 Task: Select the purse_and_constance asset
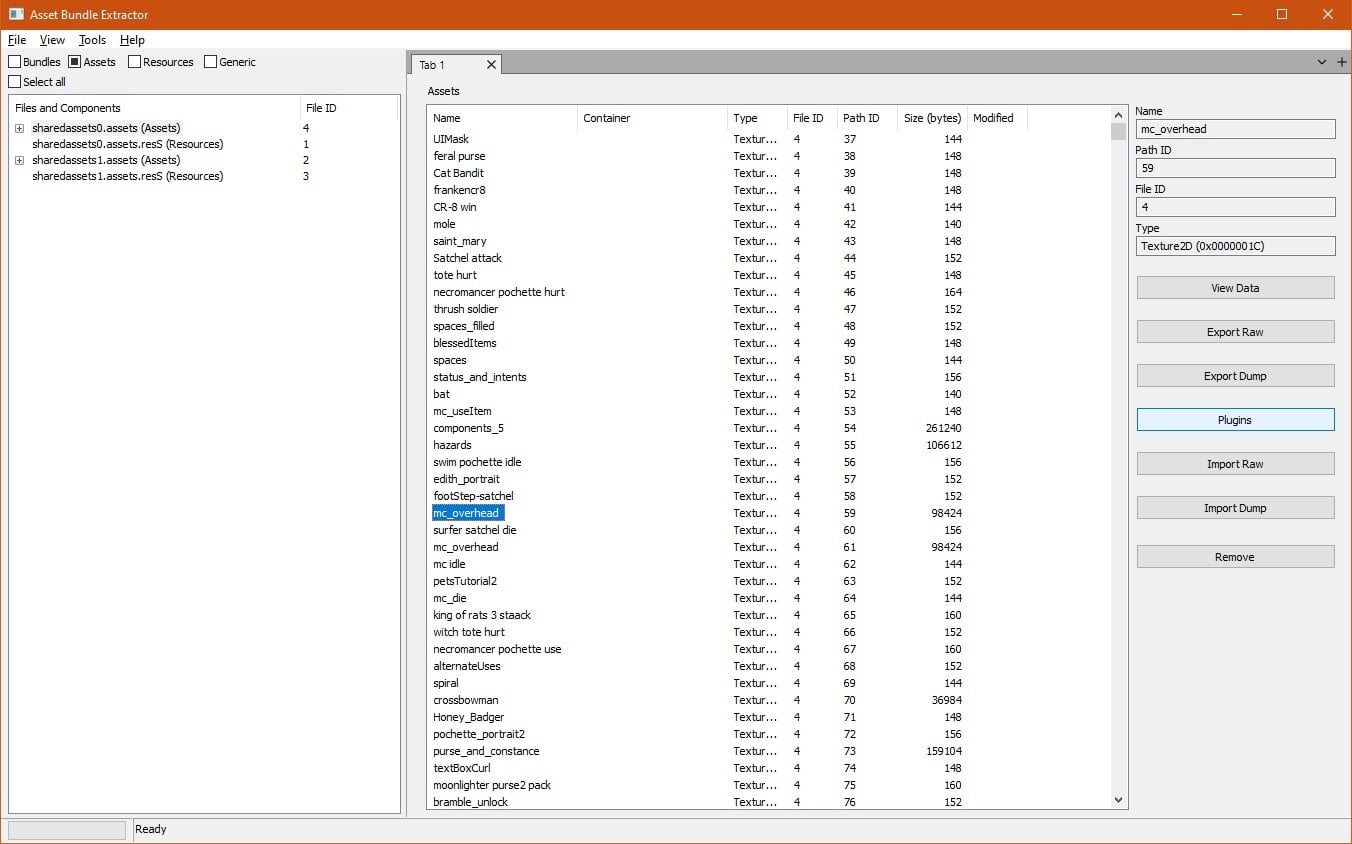pyautogui.click(x=486, y=751)
